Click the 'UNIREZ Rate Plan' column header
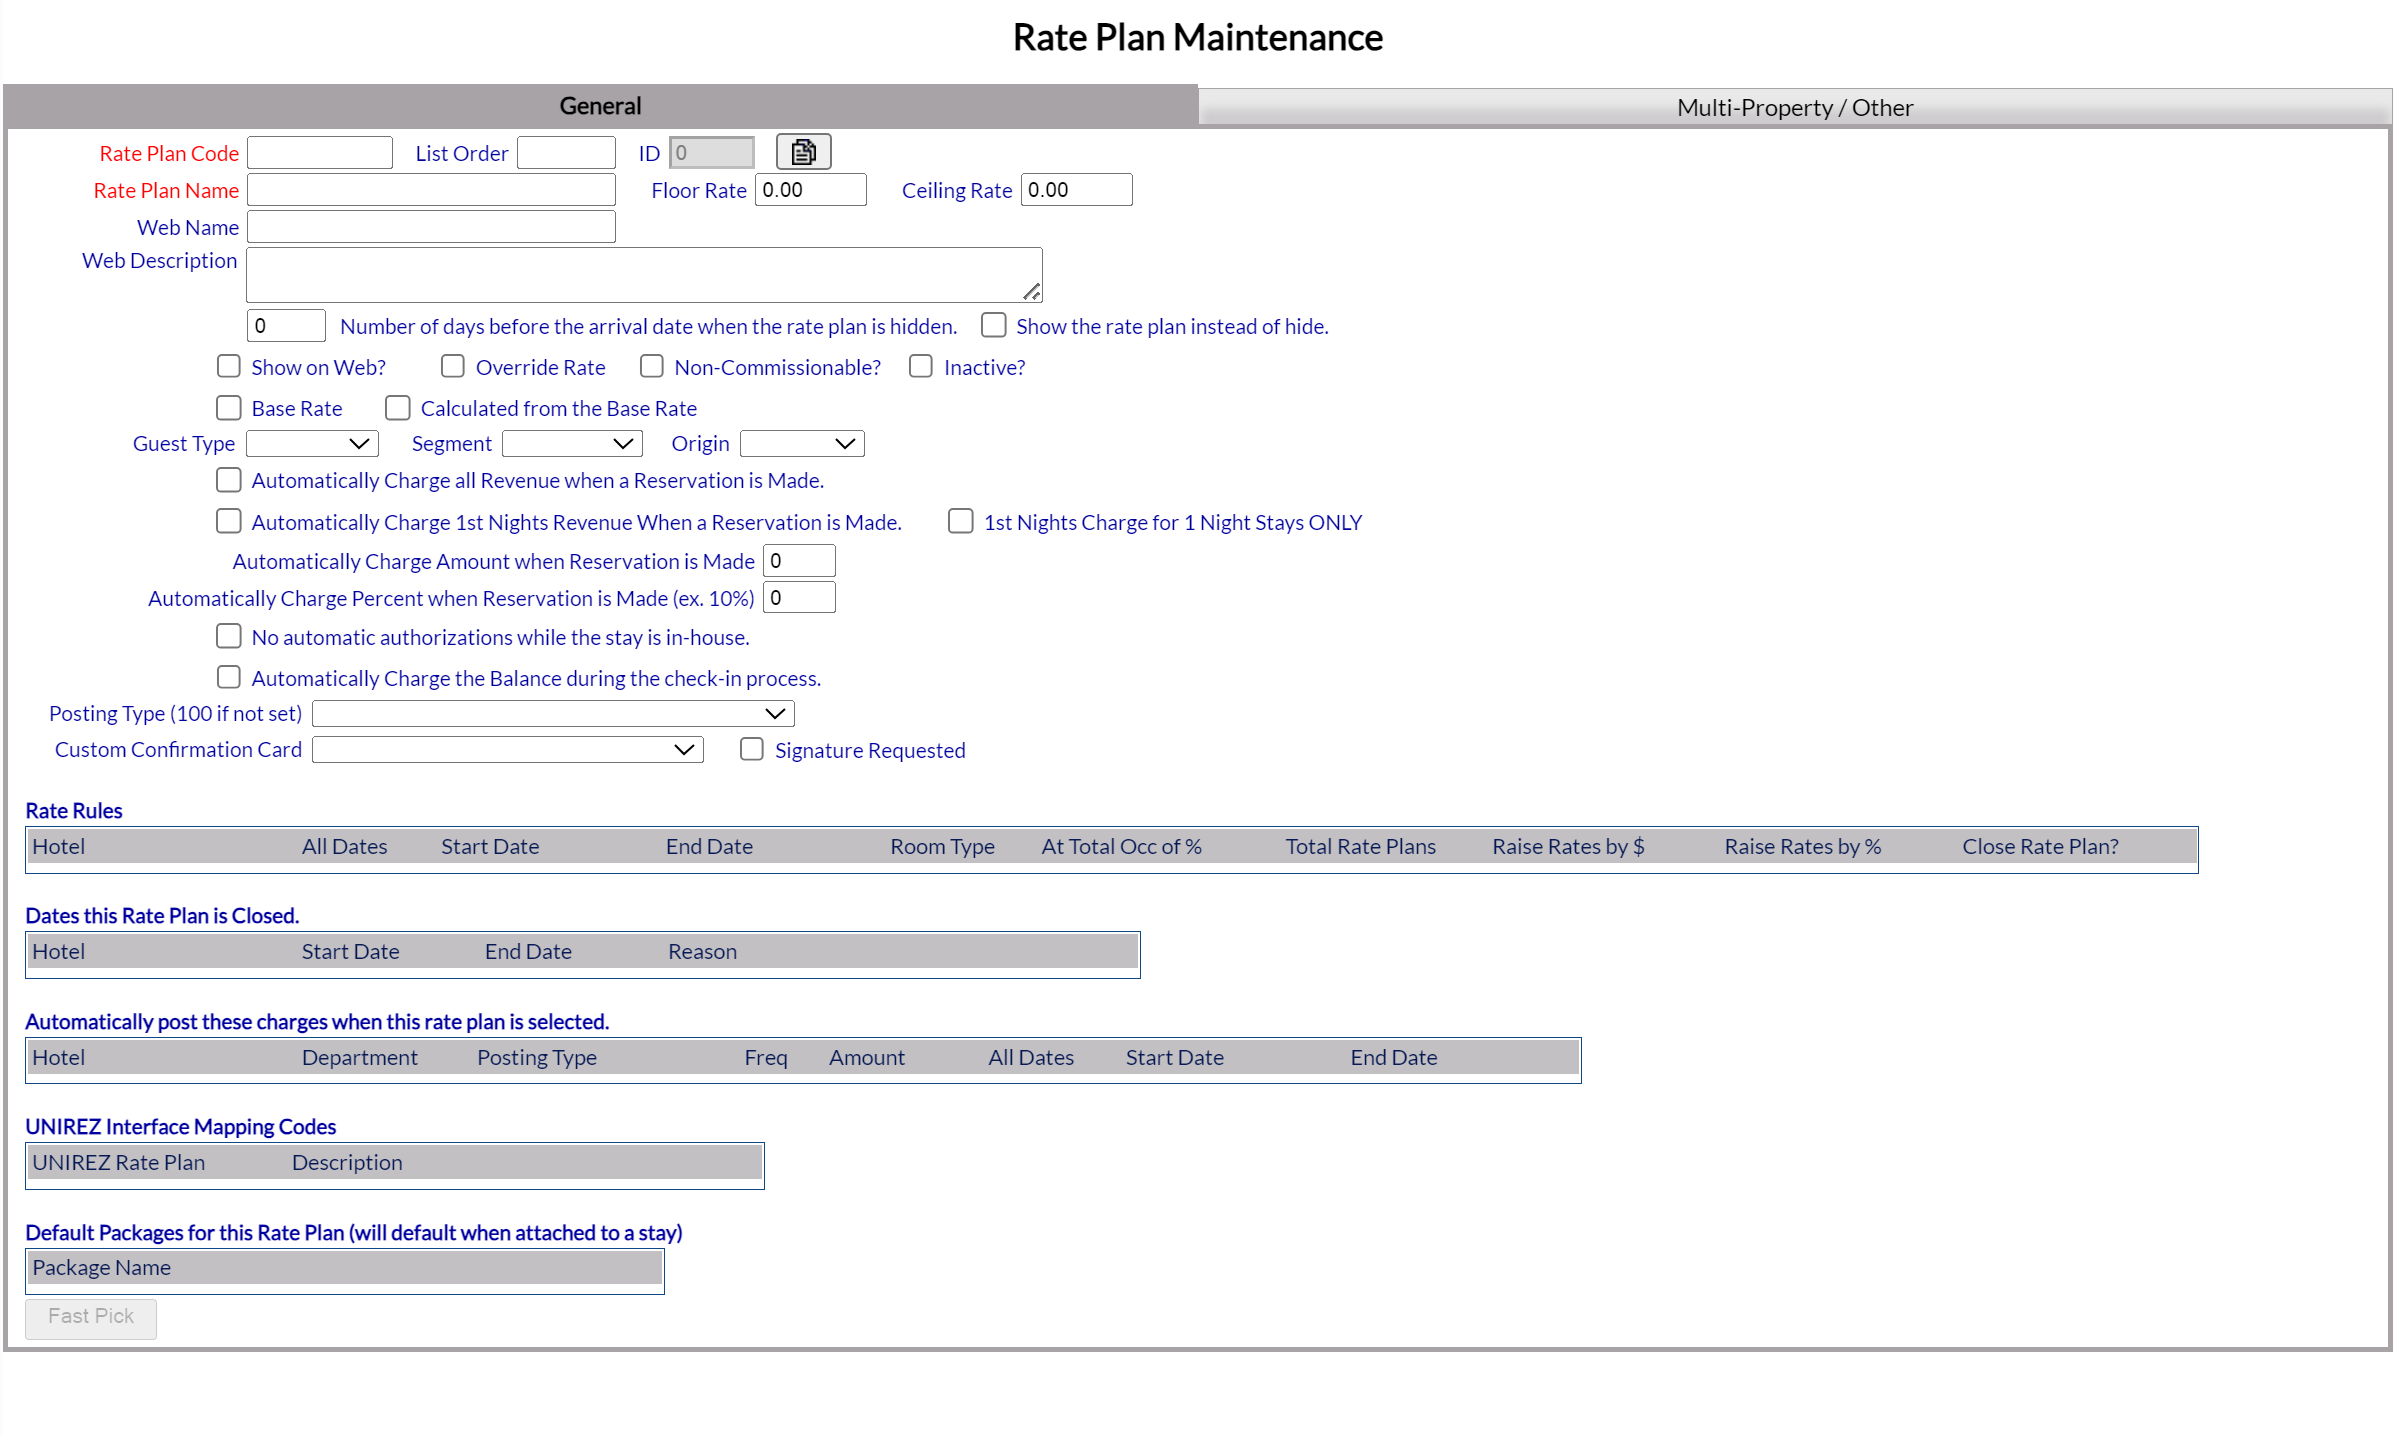The width and height of the screenshot is (2393, 1436). [118, 1162]
